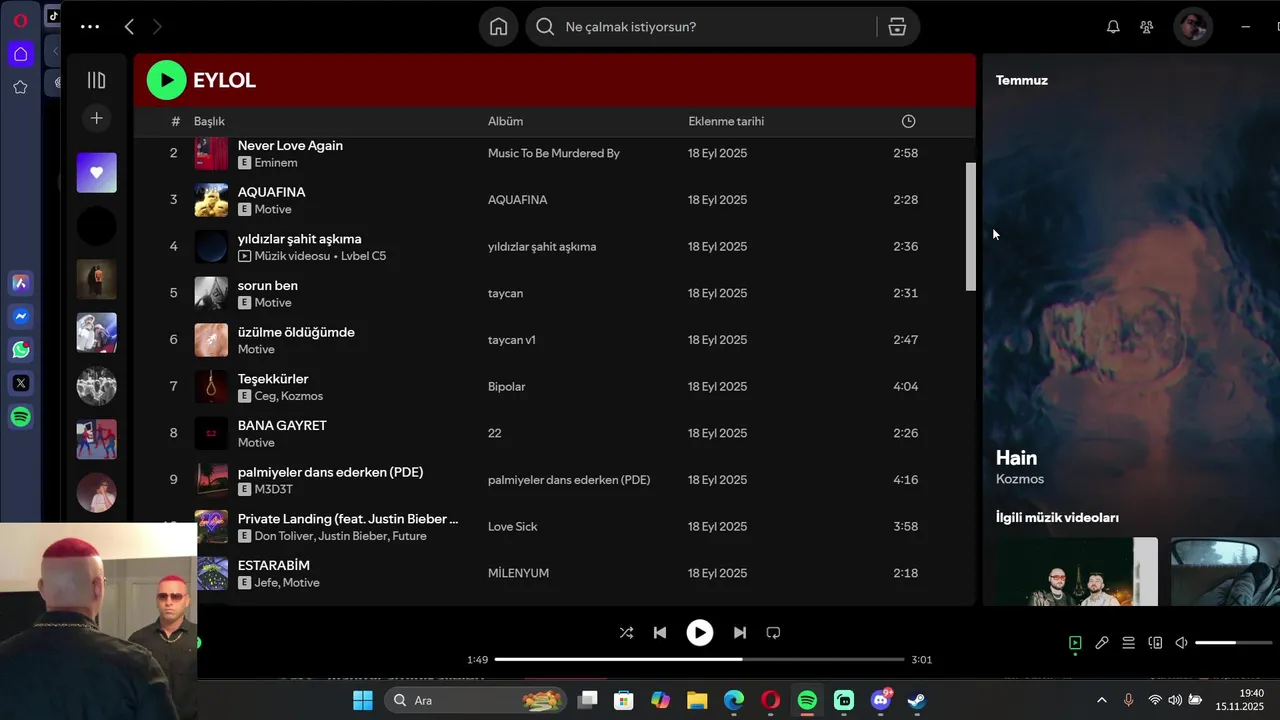Select the track Never Love Again
This screenshot has height=720, width=1280.
pos(290,145)
